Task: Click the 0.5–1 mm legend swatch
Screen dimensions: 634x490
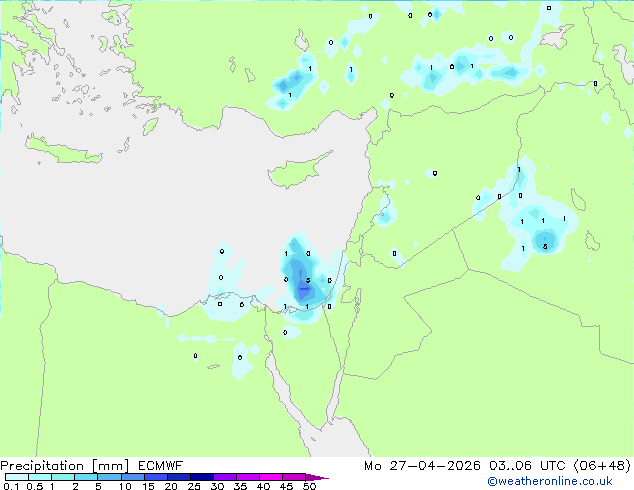Action: point(40,477)
